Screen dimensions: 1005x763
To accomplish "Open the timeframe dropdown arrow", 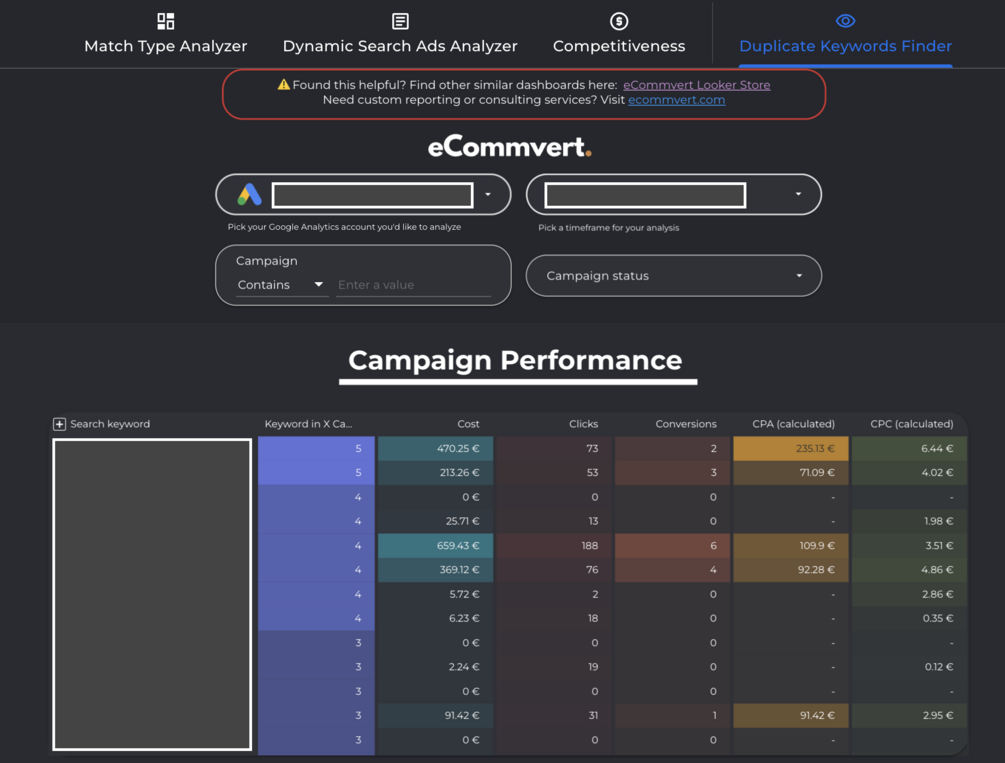I will (x=798, y=194).
